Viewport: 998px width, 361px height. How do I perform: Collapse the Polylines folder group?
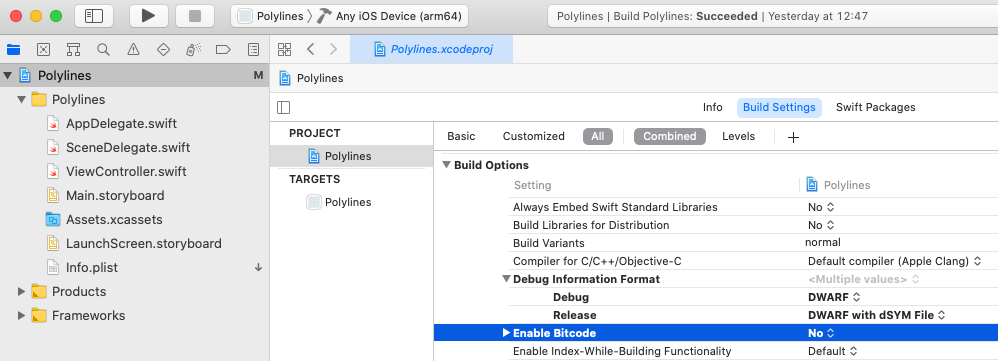(x=22, y=99)
